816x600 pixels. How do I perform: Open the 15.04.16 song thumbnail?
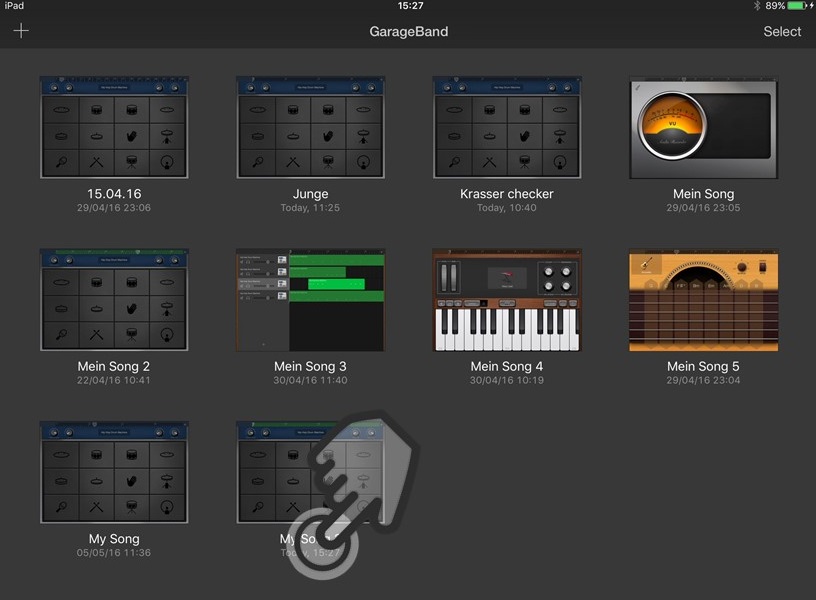tap(114, 127)
